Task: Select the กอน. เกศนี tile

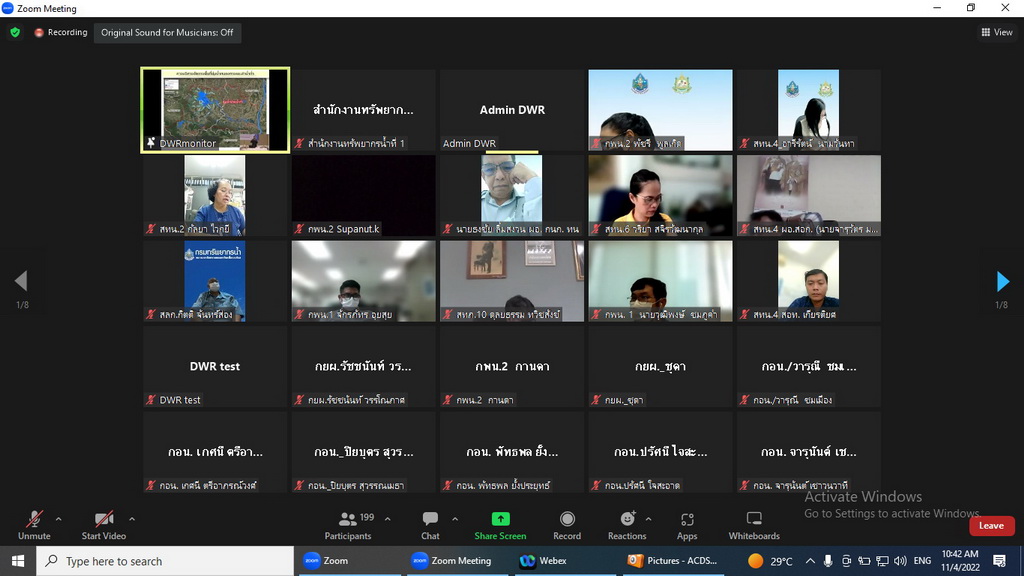Action: tap(215, 452)
